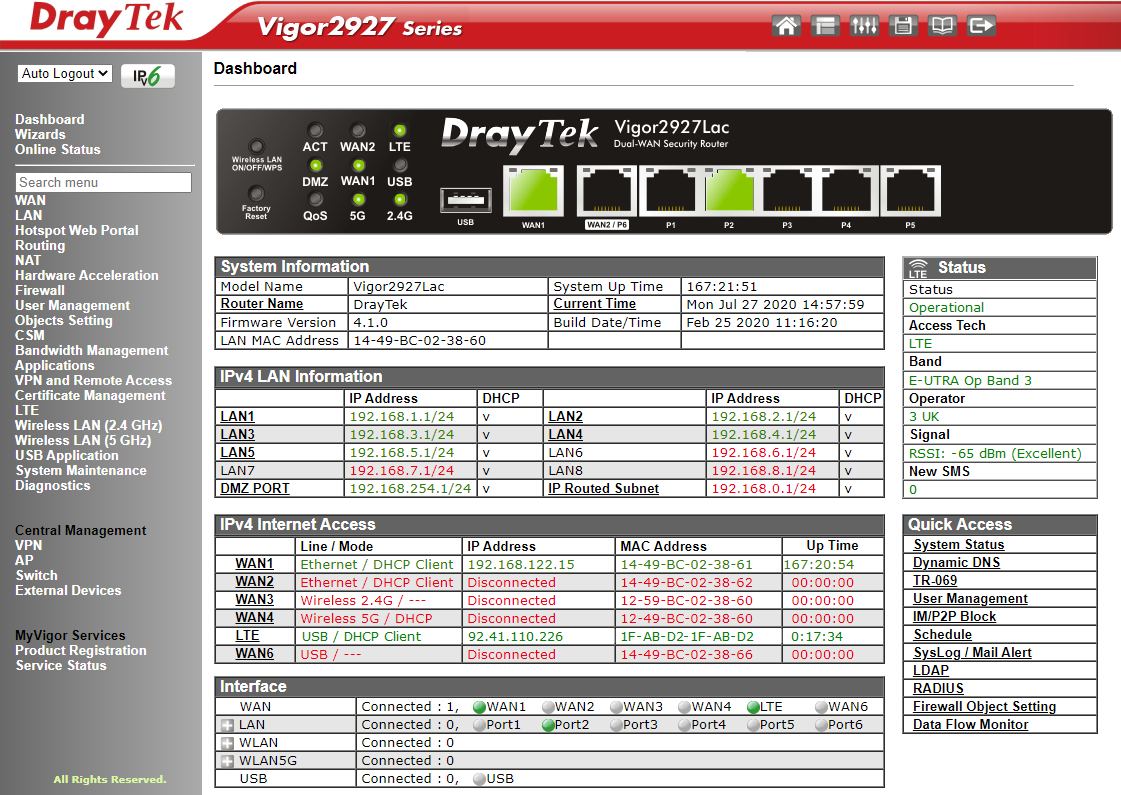Open the Firewall sidebar menu
Screen dimensions: 1121x795
[39, 290]
